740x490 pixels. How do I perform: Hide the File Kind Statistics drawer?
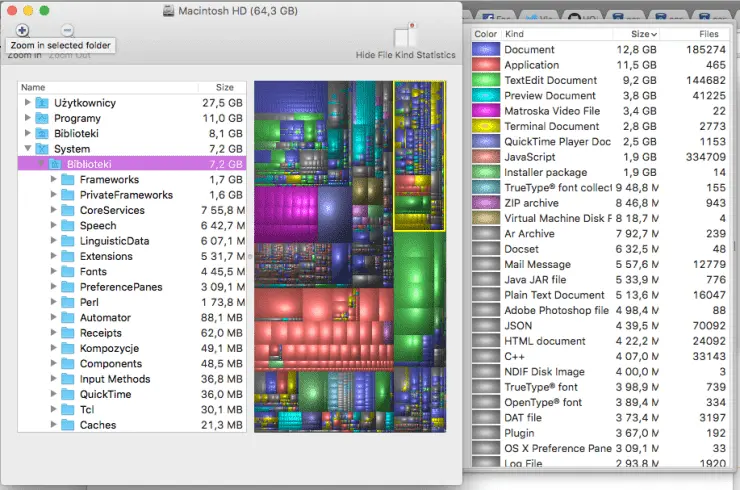pyautogui.click(x=406, y=38)
